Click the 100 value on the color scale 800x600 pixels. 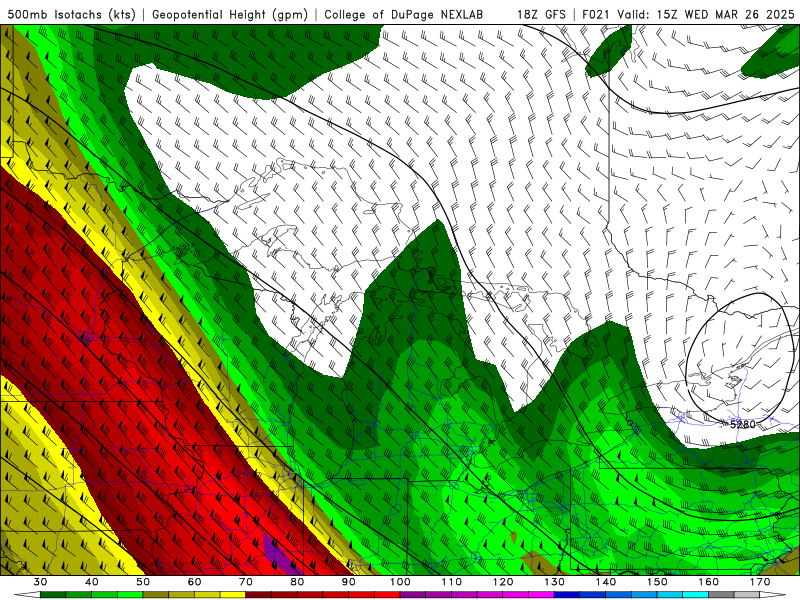coord(401,582)
